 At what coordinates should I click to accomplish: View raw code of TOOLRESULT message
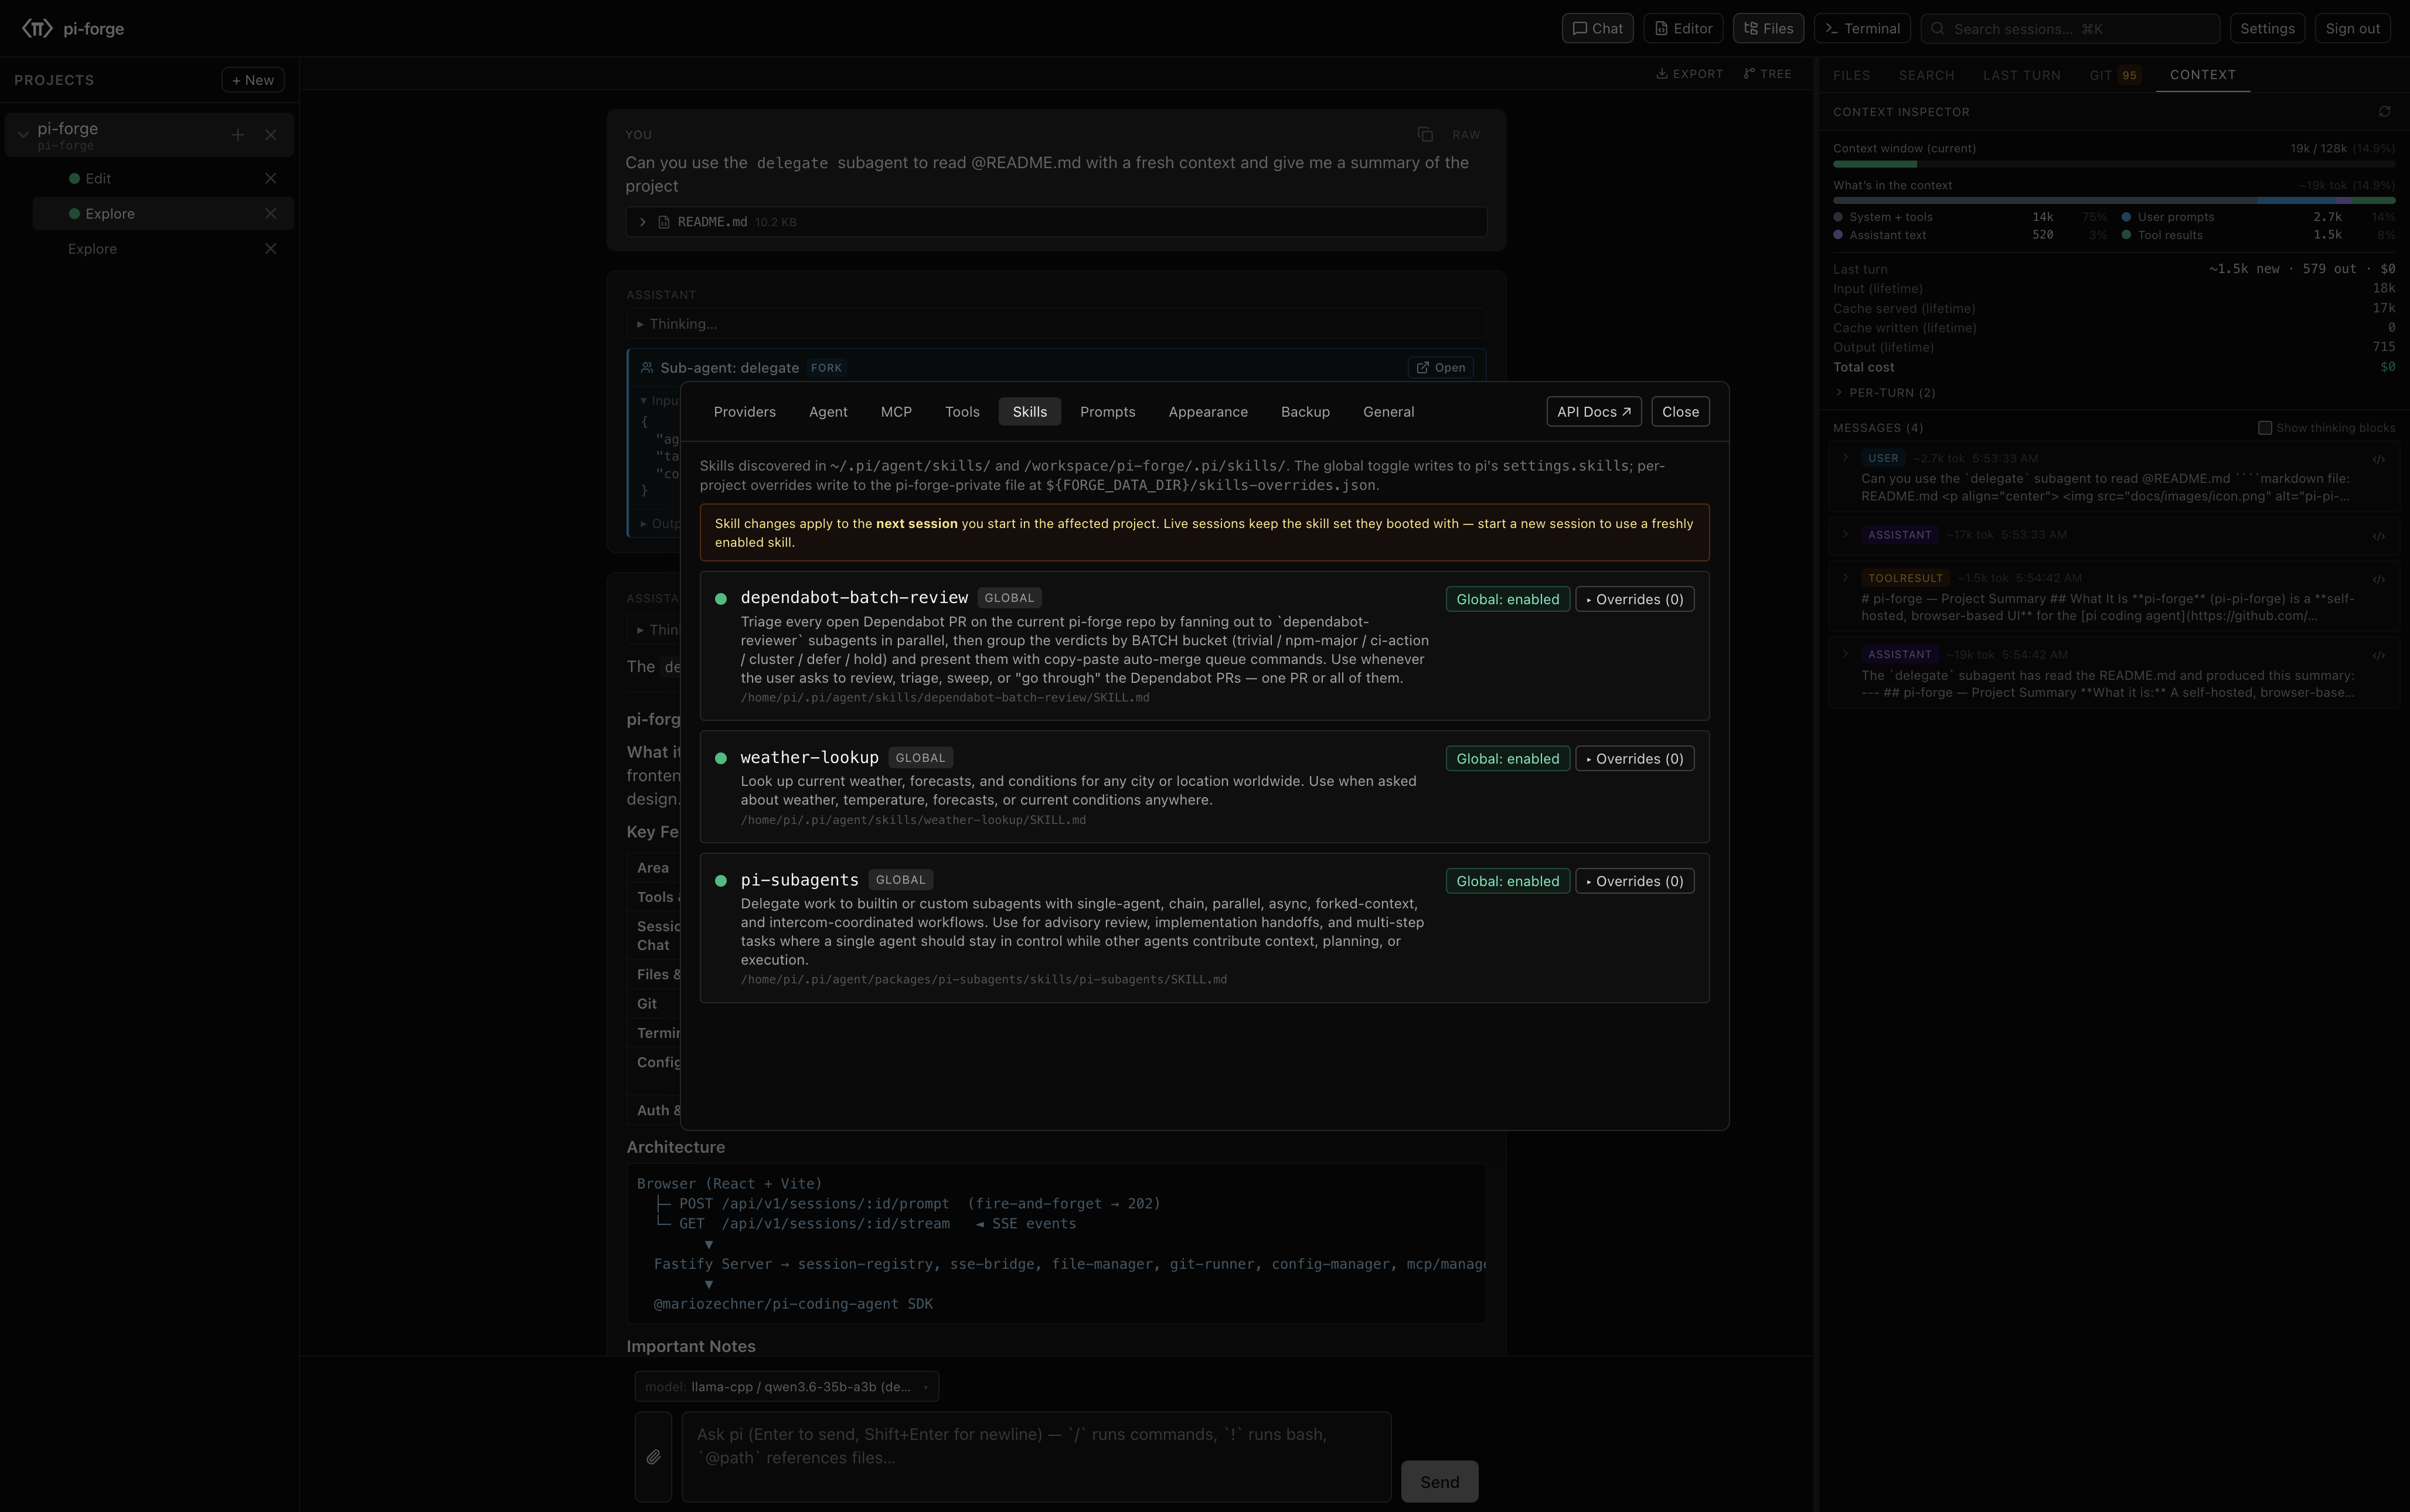2379,580
